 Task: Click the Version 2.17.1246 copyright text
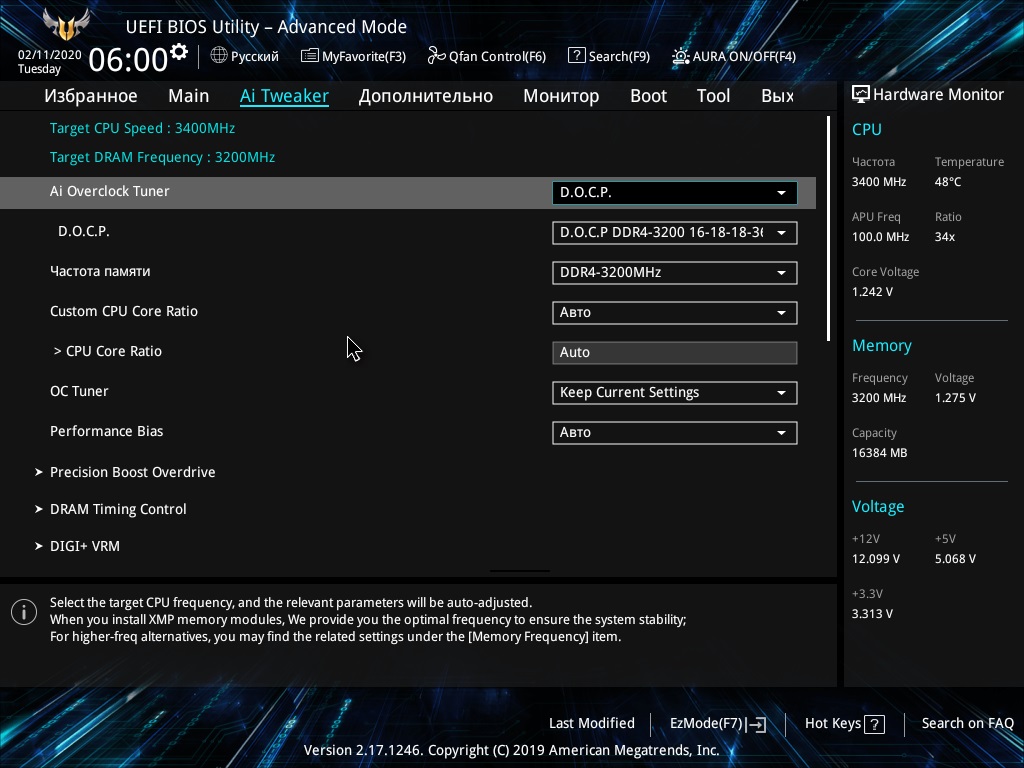coord(511,750)
